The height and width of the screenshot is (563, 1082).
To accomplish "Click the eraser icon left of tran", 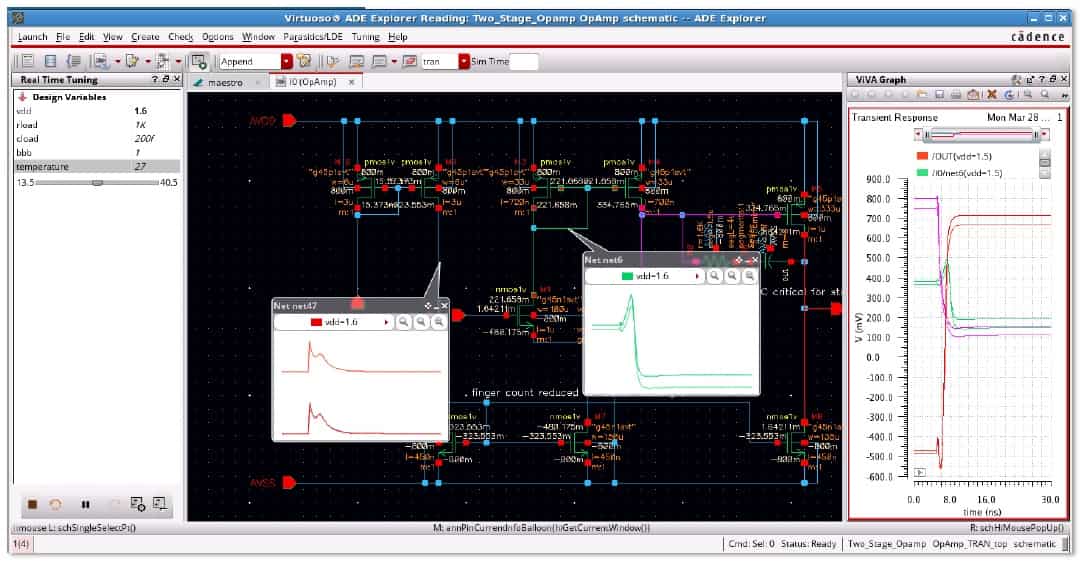I will tap(409, 61).
